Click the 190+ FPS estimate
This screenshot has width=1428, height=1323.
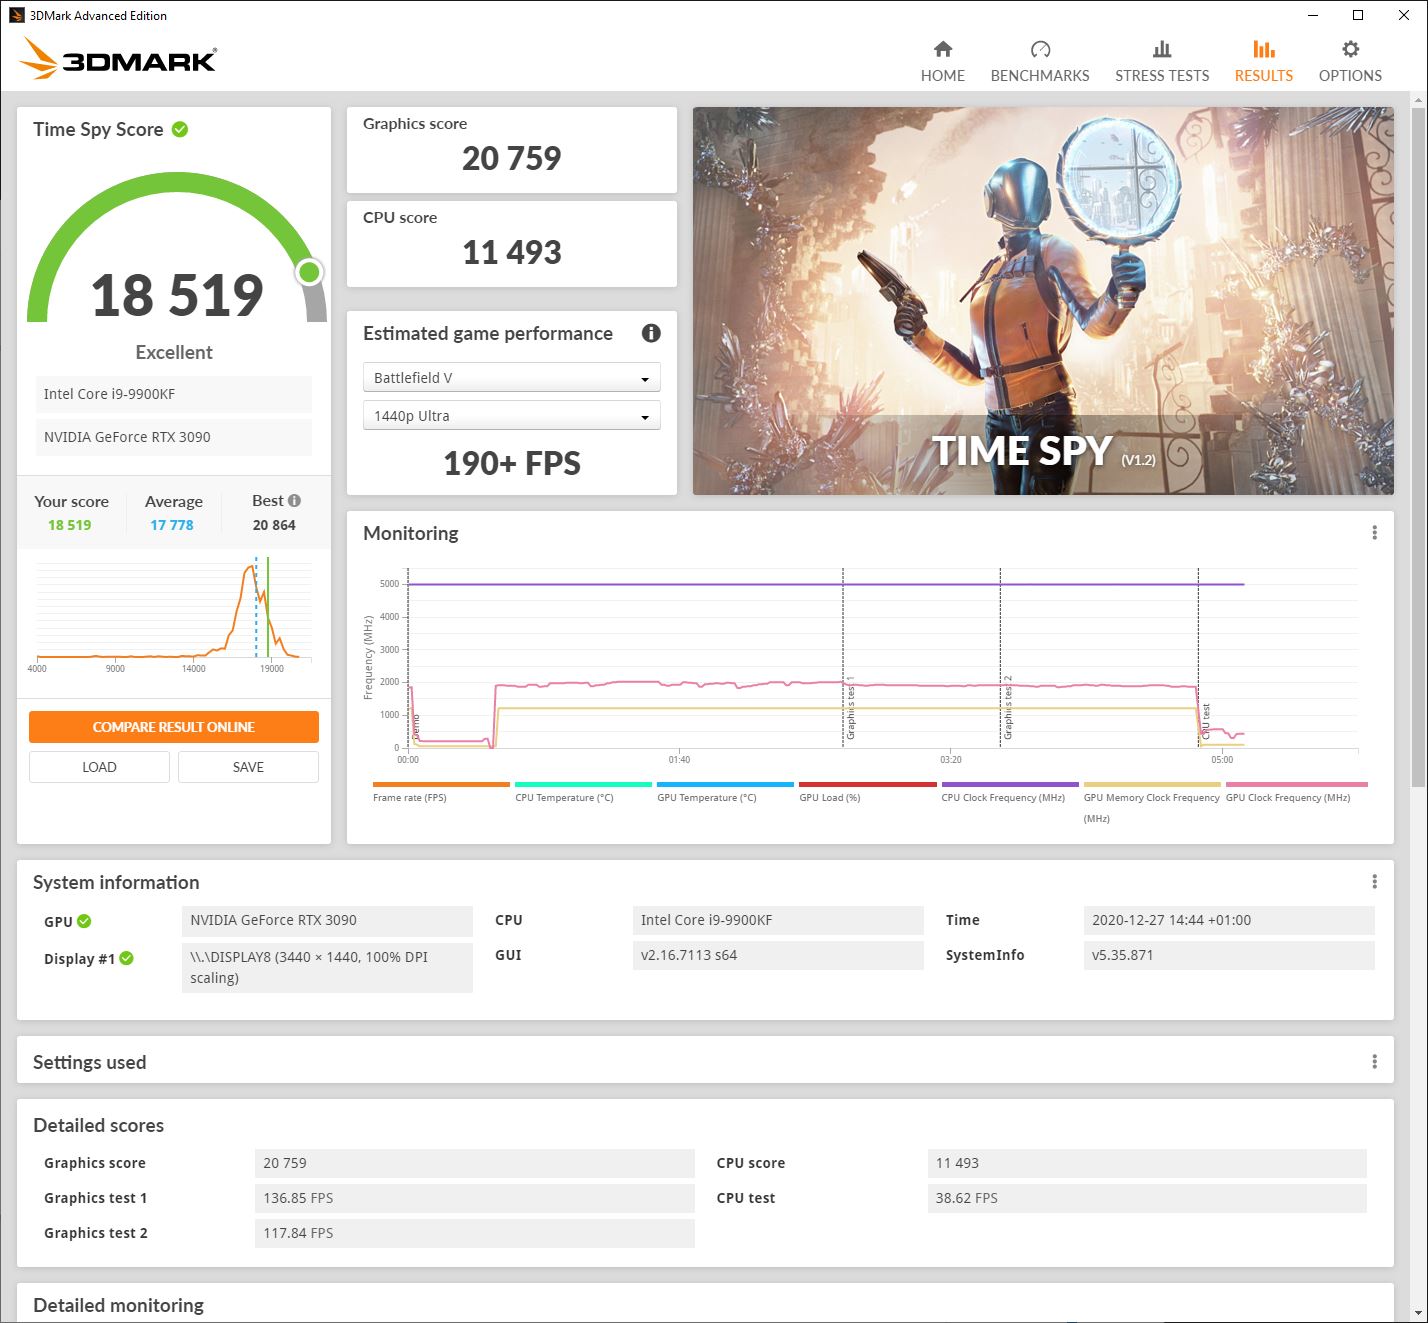click(512, 463)
